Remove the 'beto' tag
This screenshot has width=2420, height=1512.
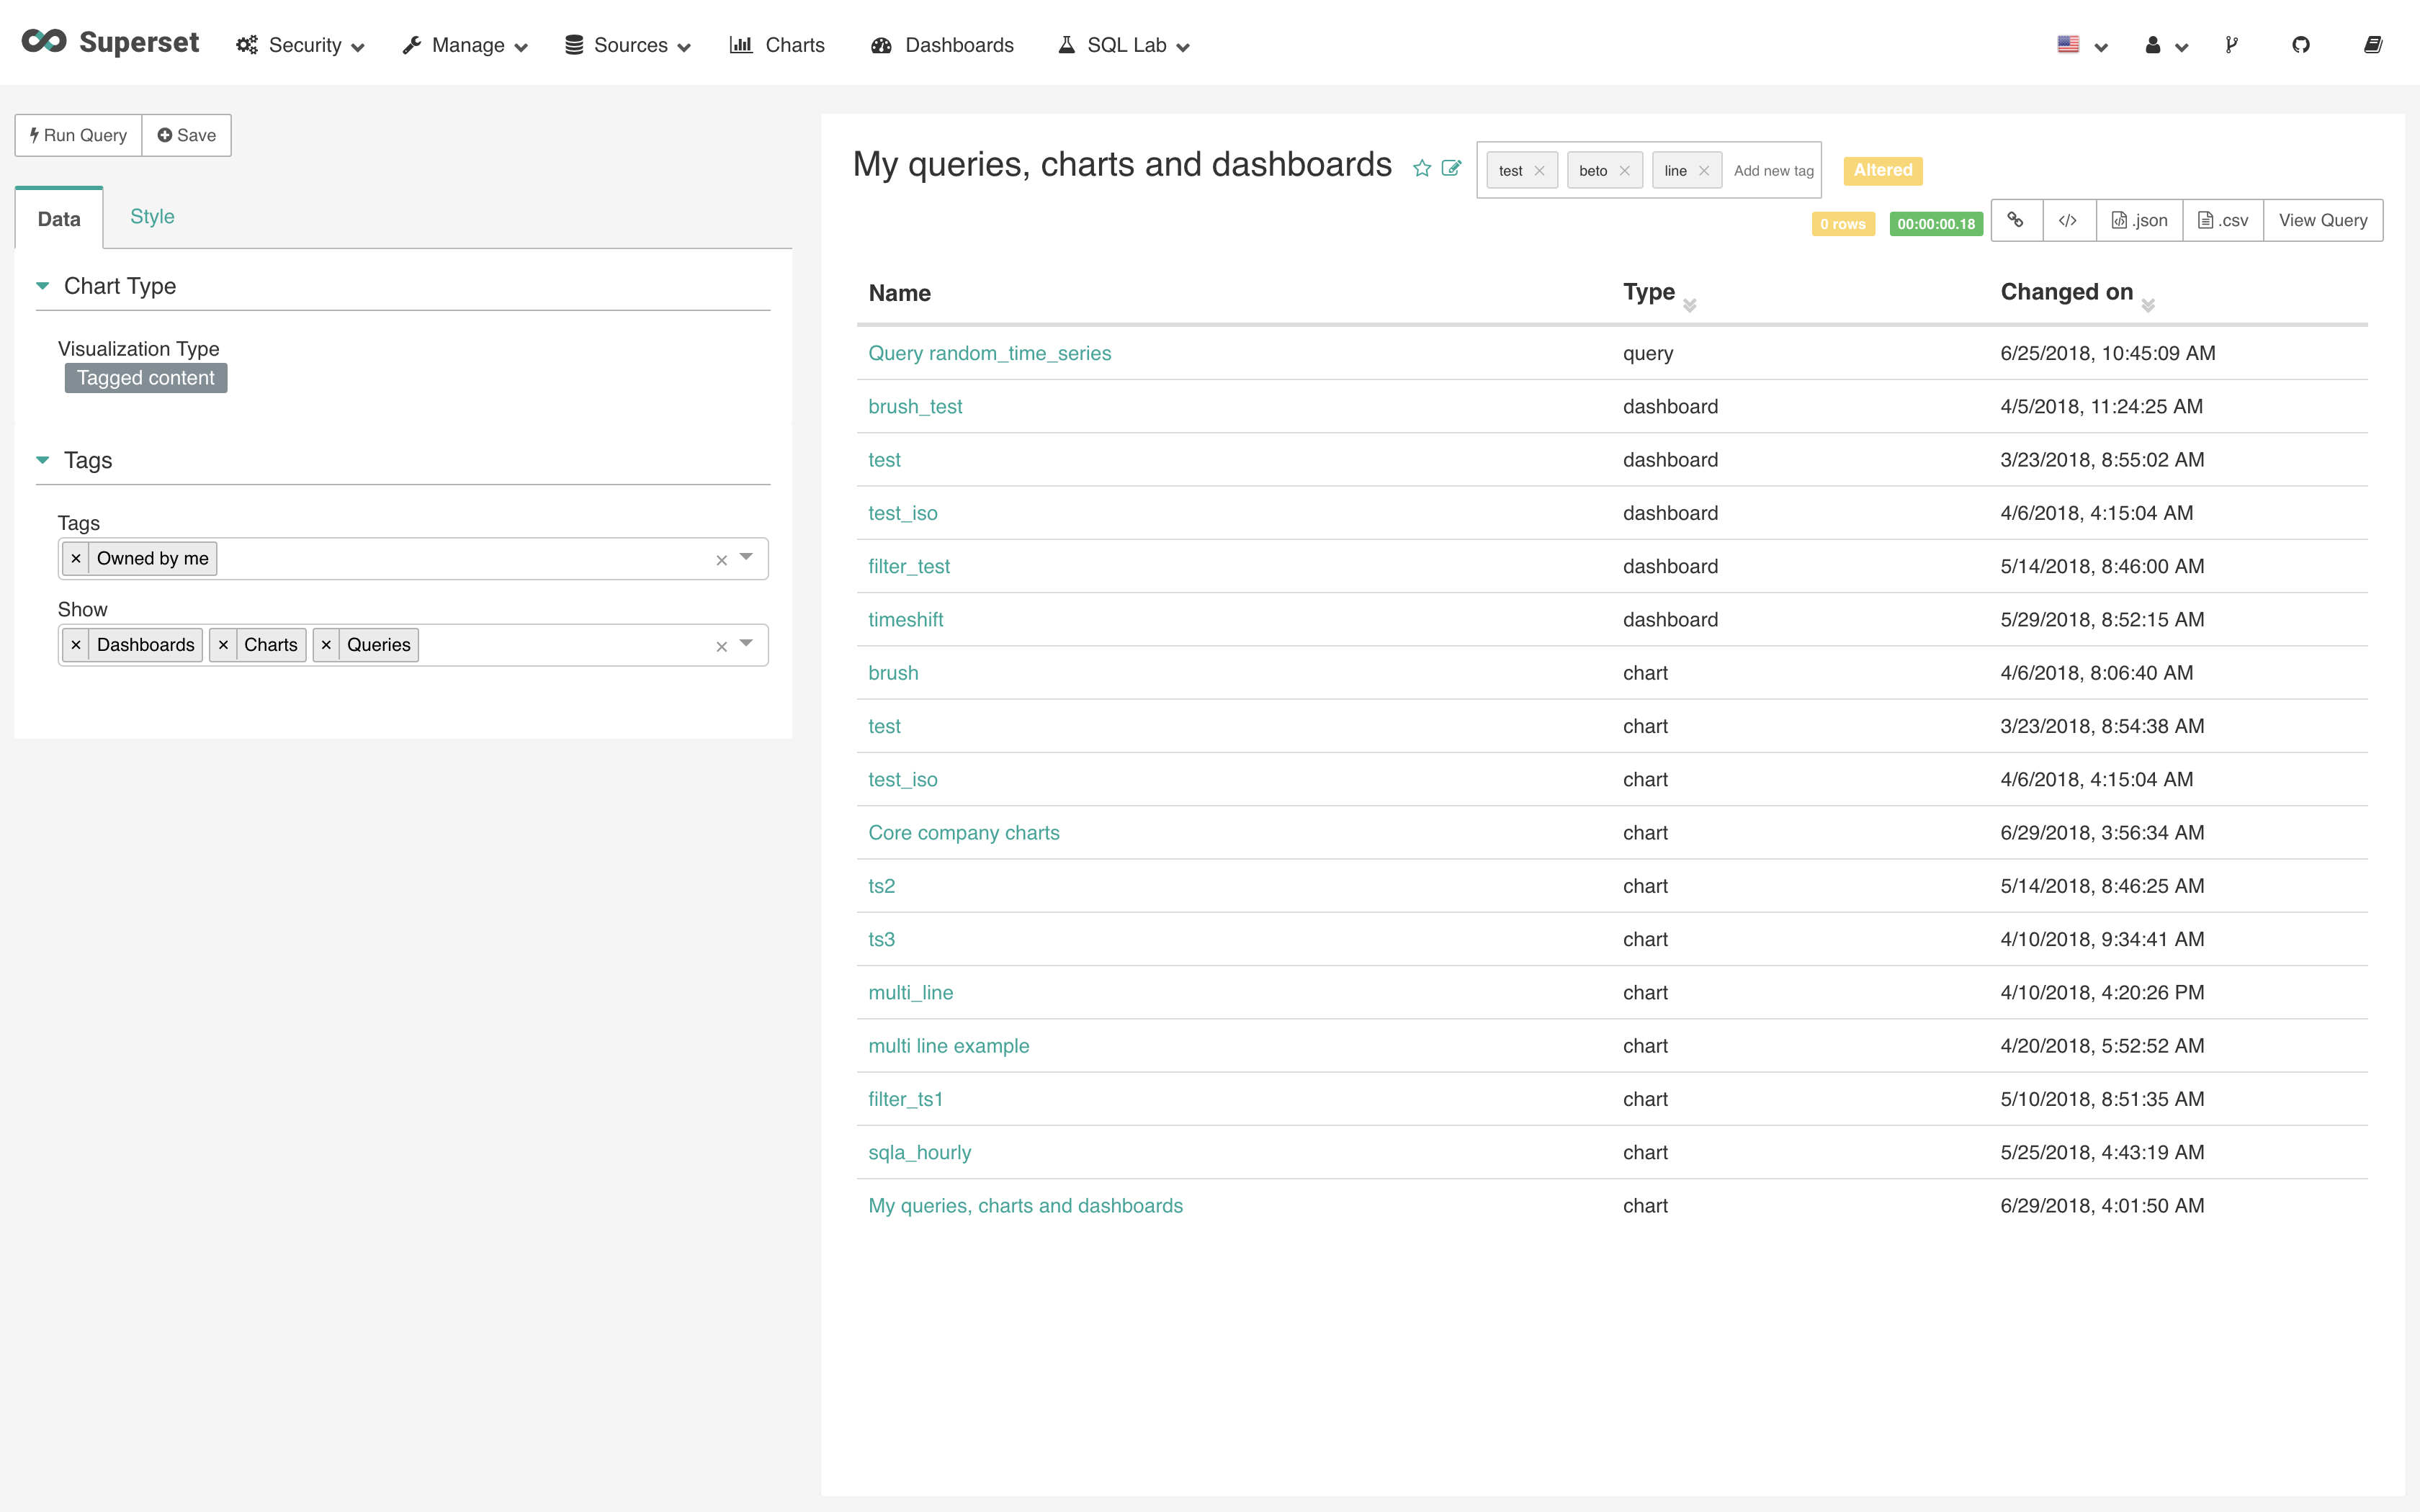pyautogui.click(x=1624, y=171)
